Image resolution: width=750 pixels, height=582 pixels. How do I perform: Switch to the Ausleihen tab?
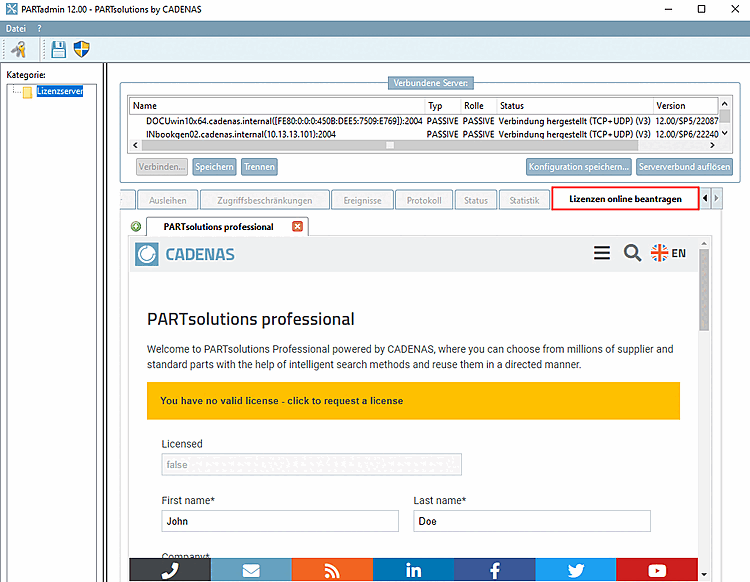click(x=168, y=200)
